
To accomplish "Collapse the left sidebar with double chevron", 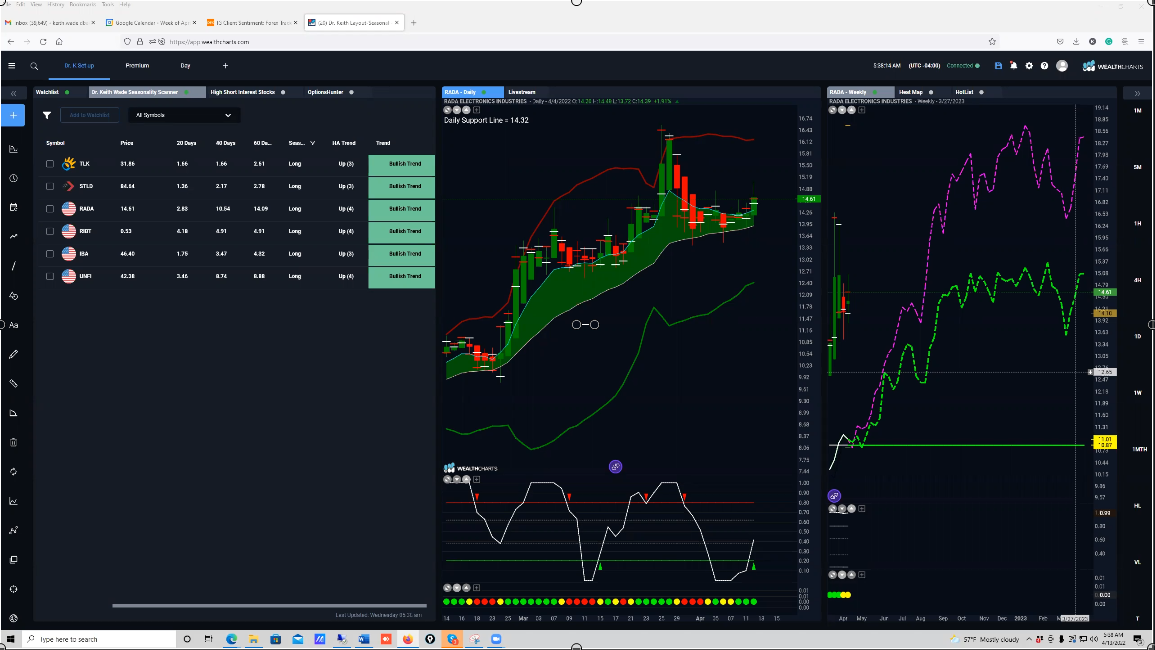I will [13, 93].
